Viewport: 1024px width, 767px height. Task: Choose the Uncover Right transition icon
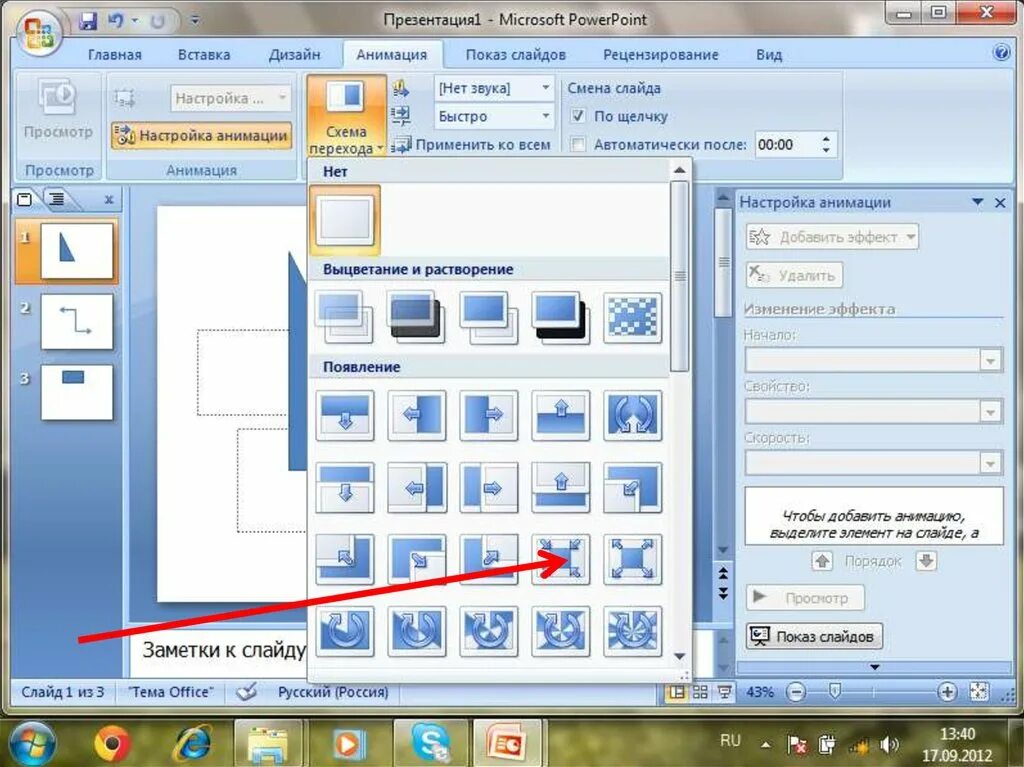[488, 487]
